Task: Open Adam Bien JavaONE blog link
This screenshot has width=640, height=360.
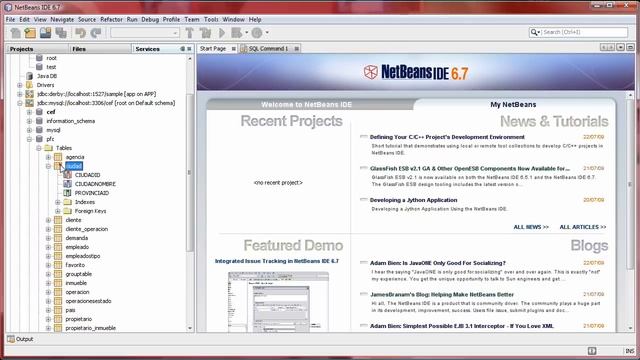Action: tap(438, 263)
